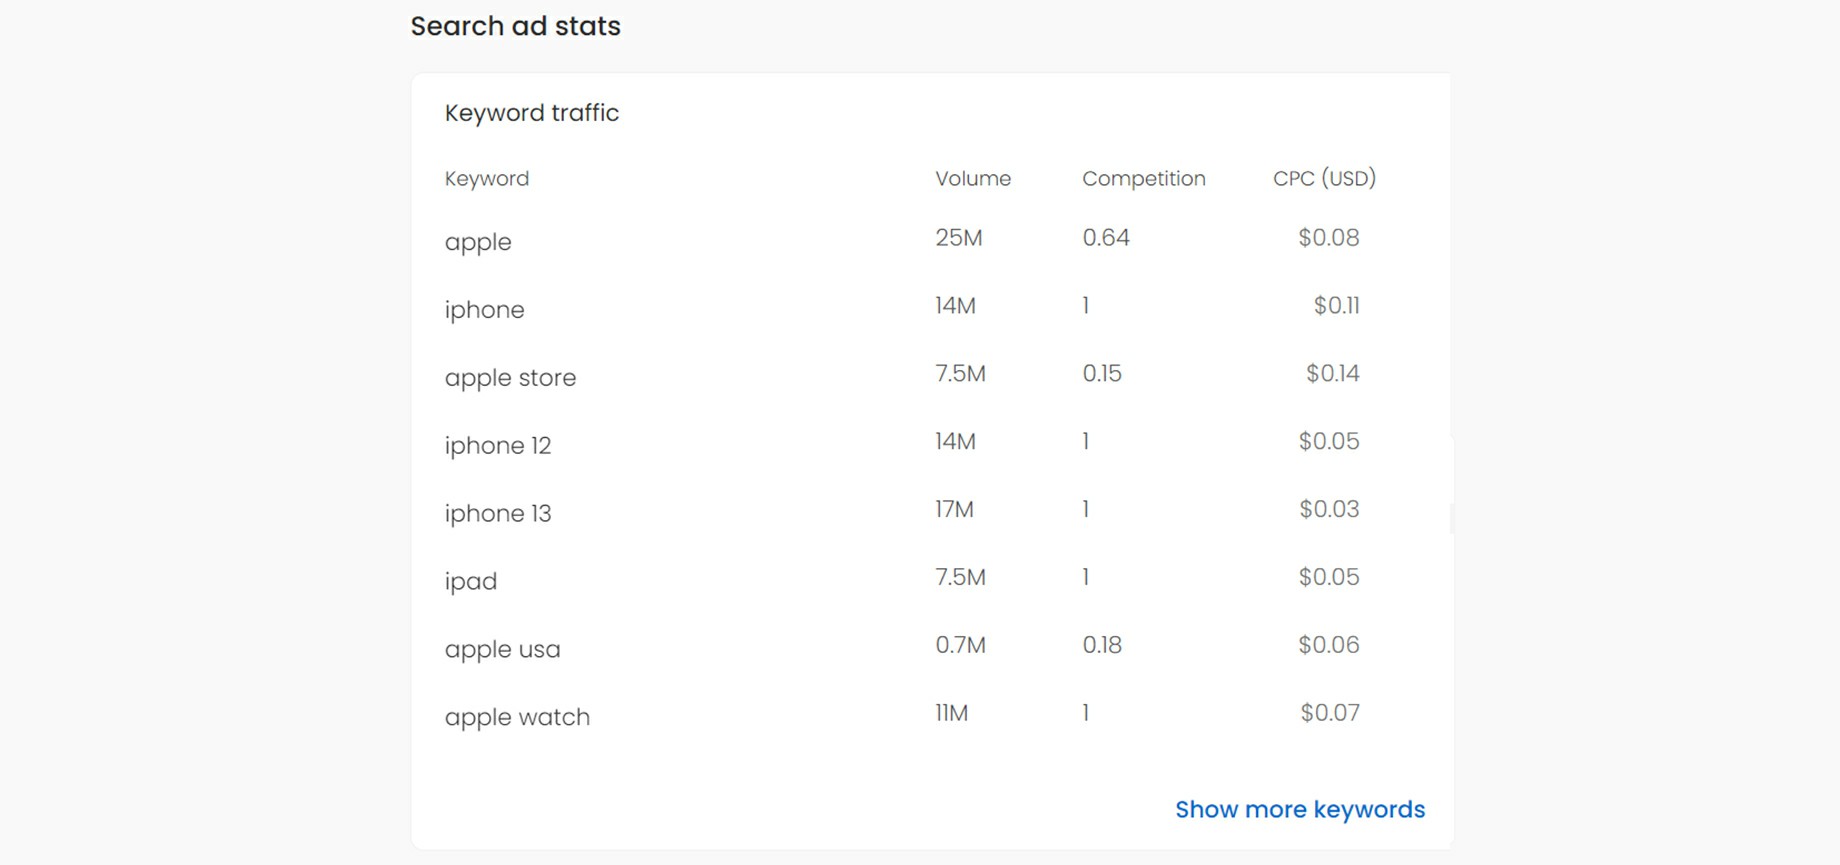Select the apple keyword row
1840x865 pixels.
coord(931,240)
